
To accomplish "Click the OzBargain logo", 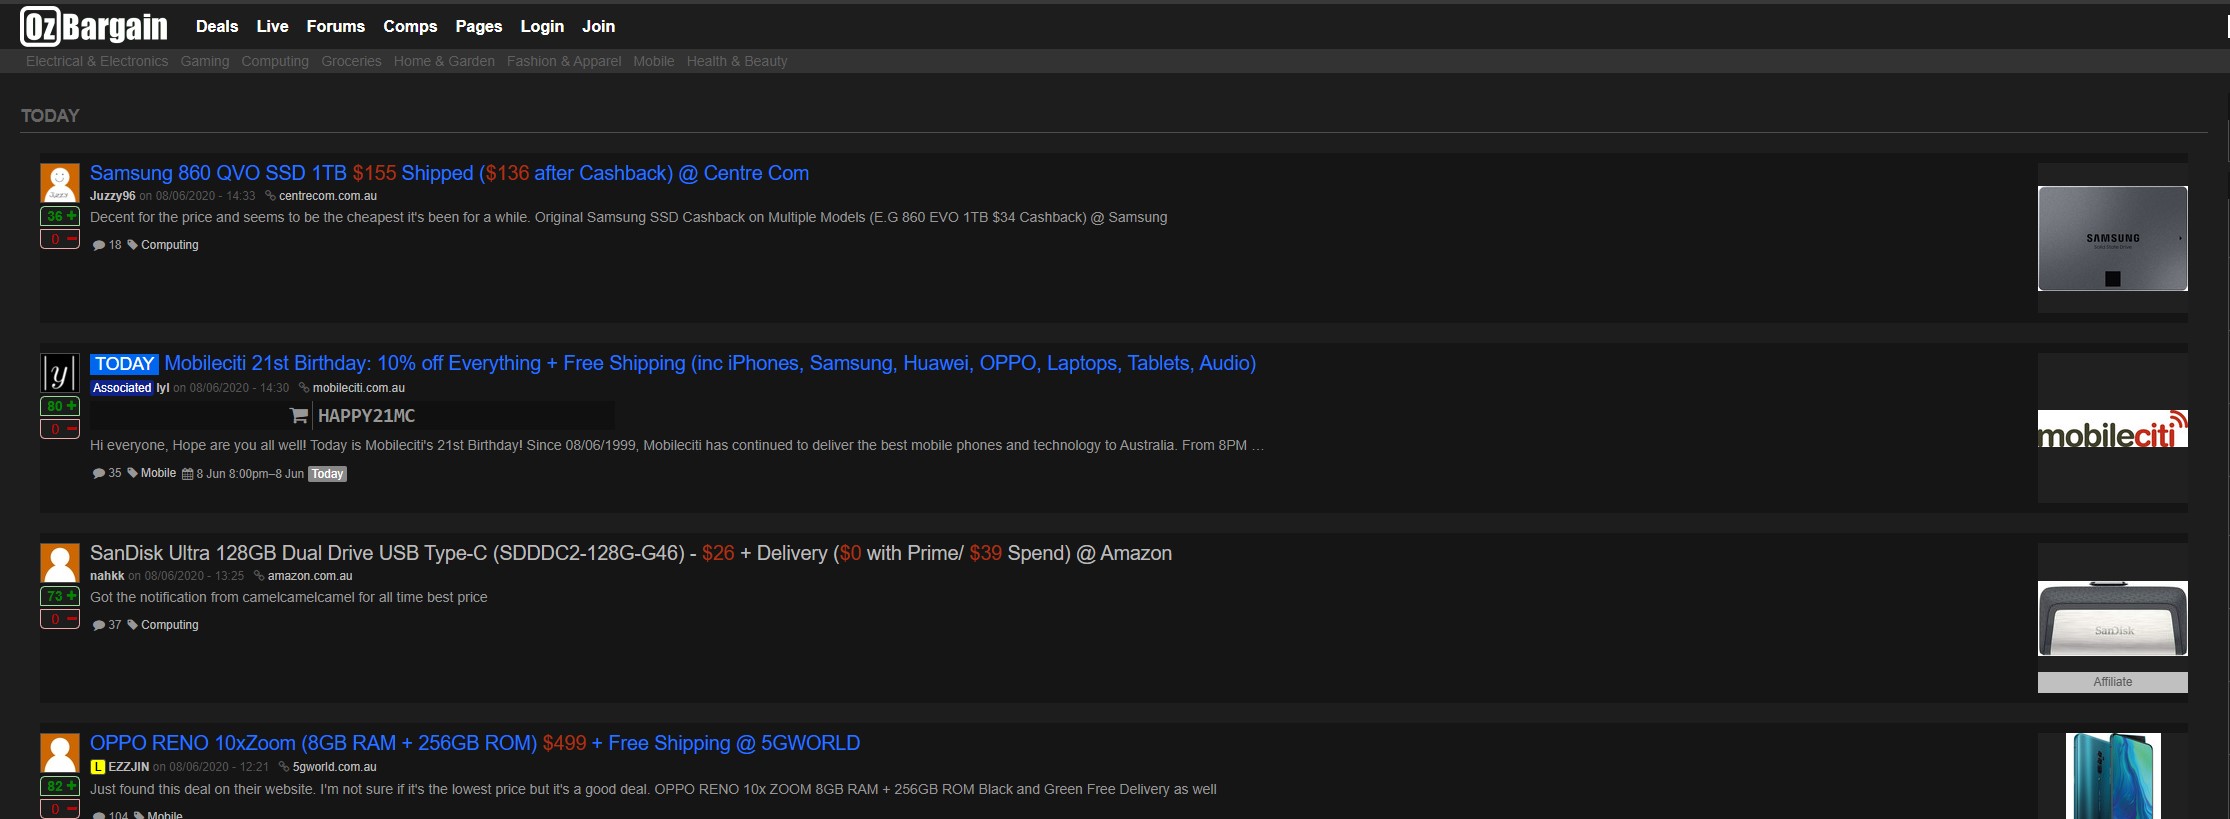I will (x=94, y=26).
